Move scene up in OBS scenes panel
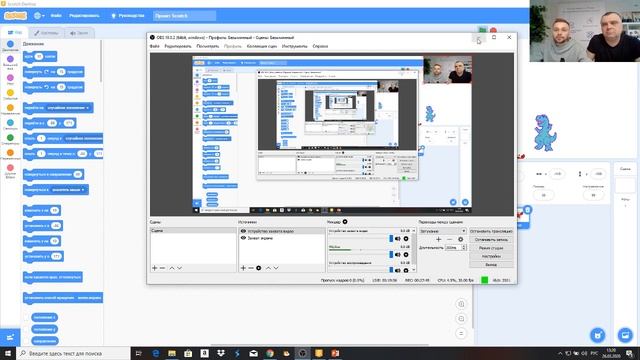640x360 pixels. (172, 268)
